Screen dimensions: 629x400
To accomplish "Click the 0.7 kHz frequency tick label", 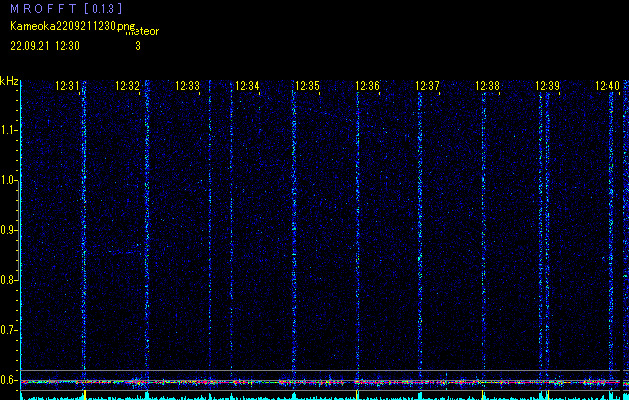I will 8,330.
